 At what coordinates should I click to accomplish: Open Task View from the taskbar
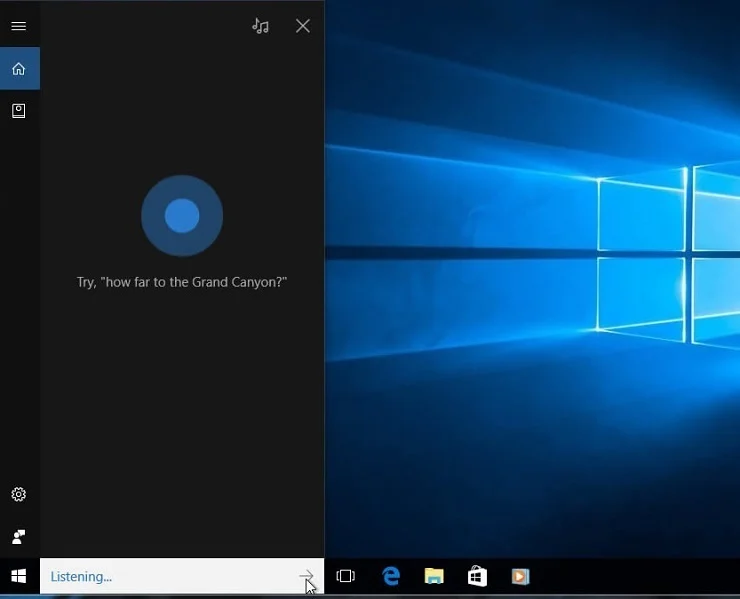[x=346, y=576]
